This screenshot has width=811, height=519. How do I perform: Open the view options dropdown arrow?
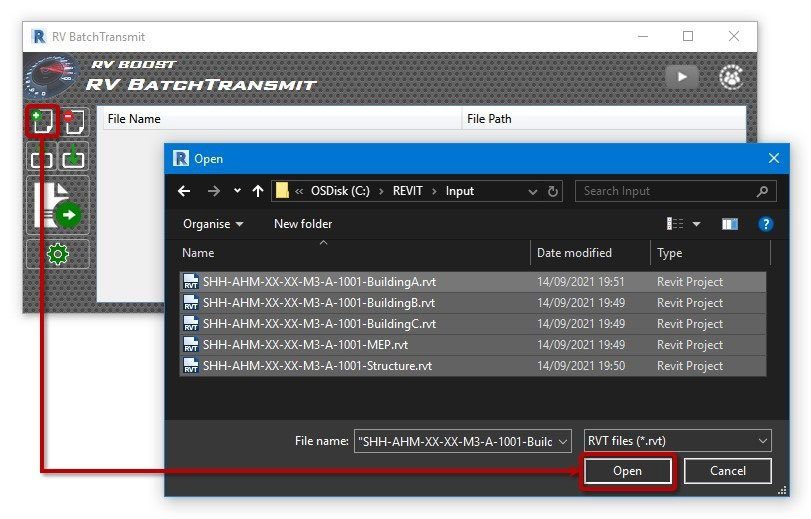(697, 225)
